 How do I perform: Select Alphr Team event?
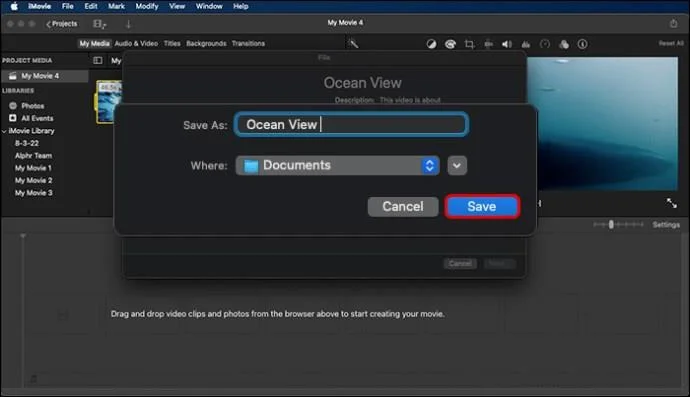click(x=33, y=155)
